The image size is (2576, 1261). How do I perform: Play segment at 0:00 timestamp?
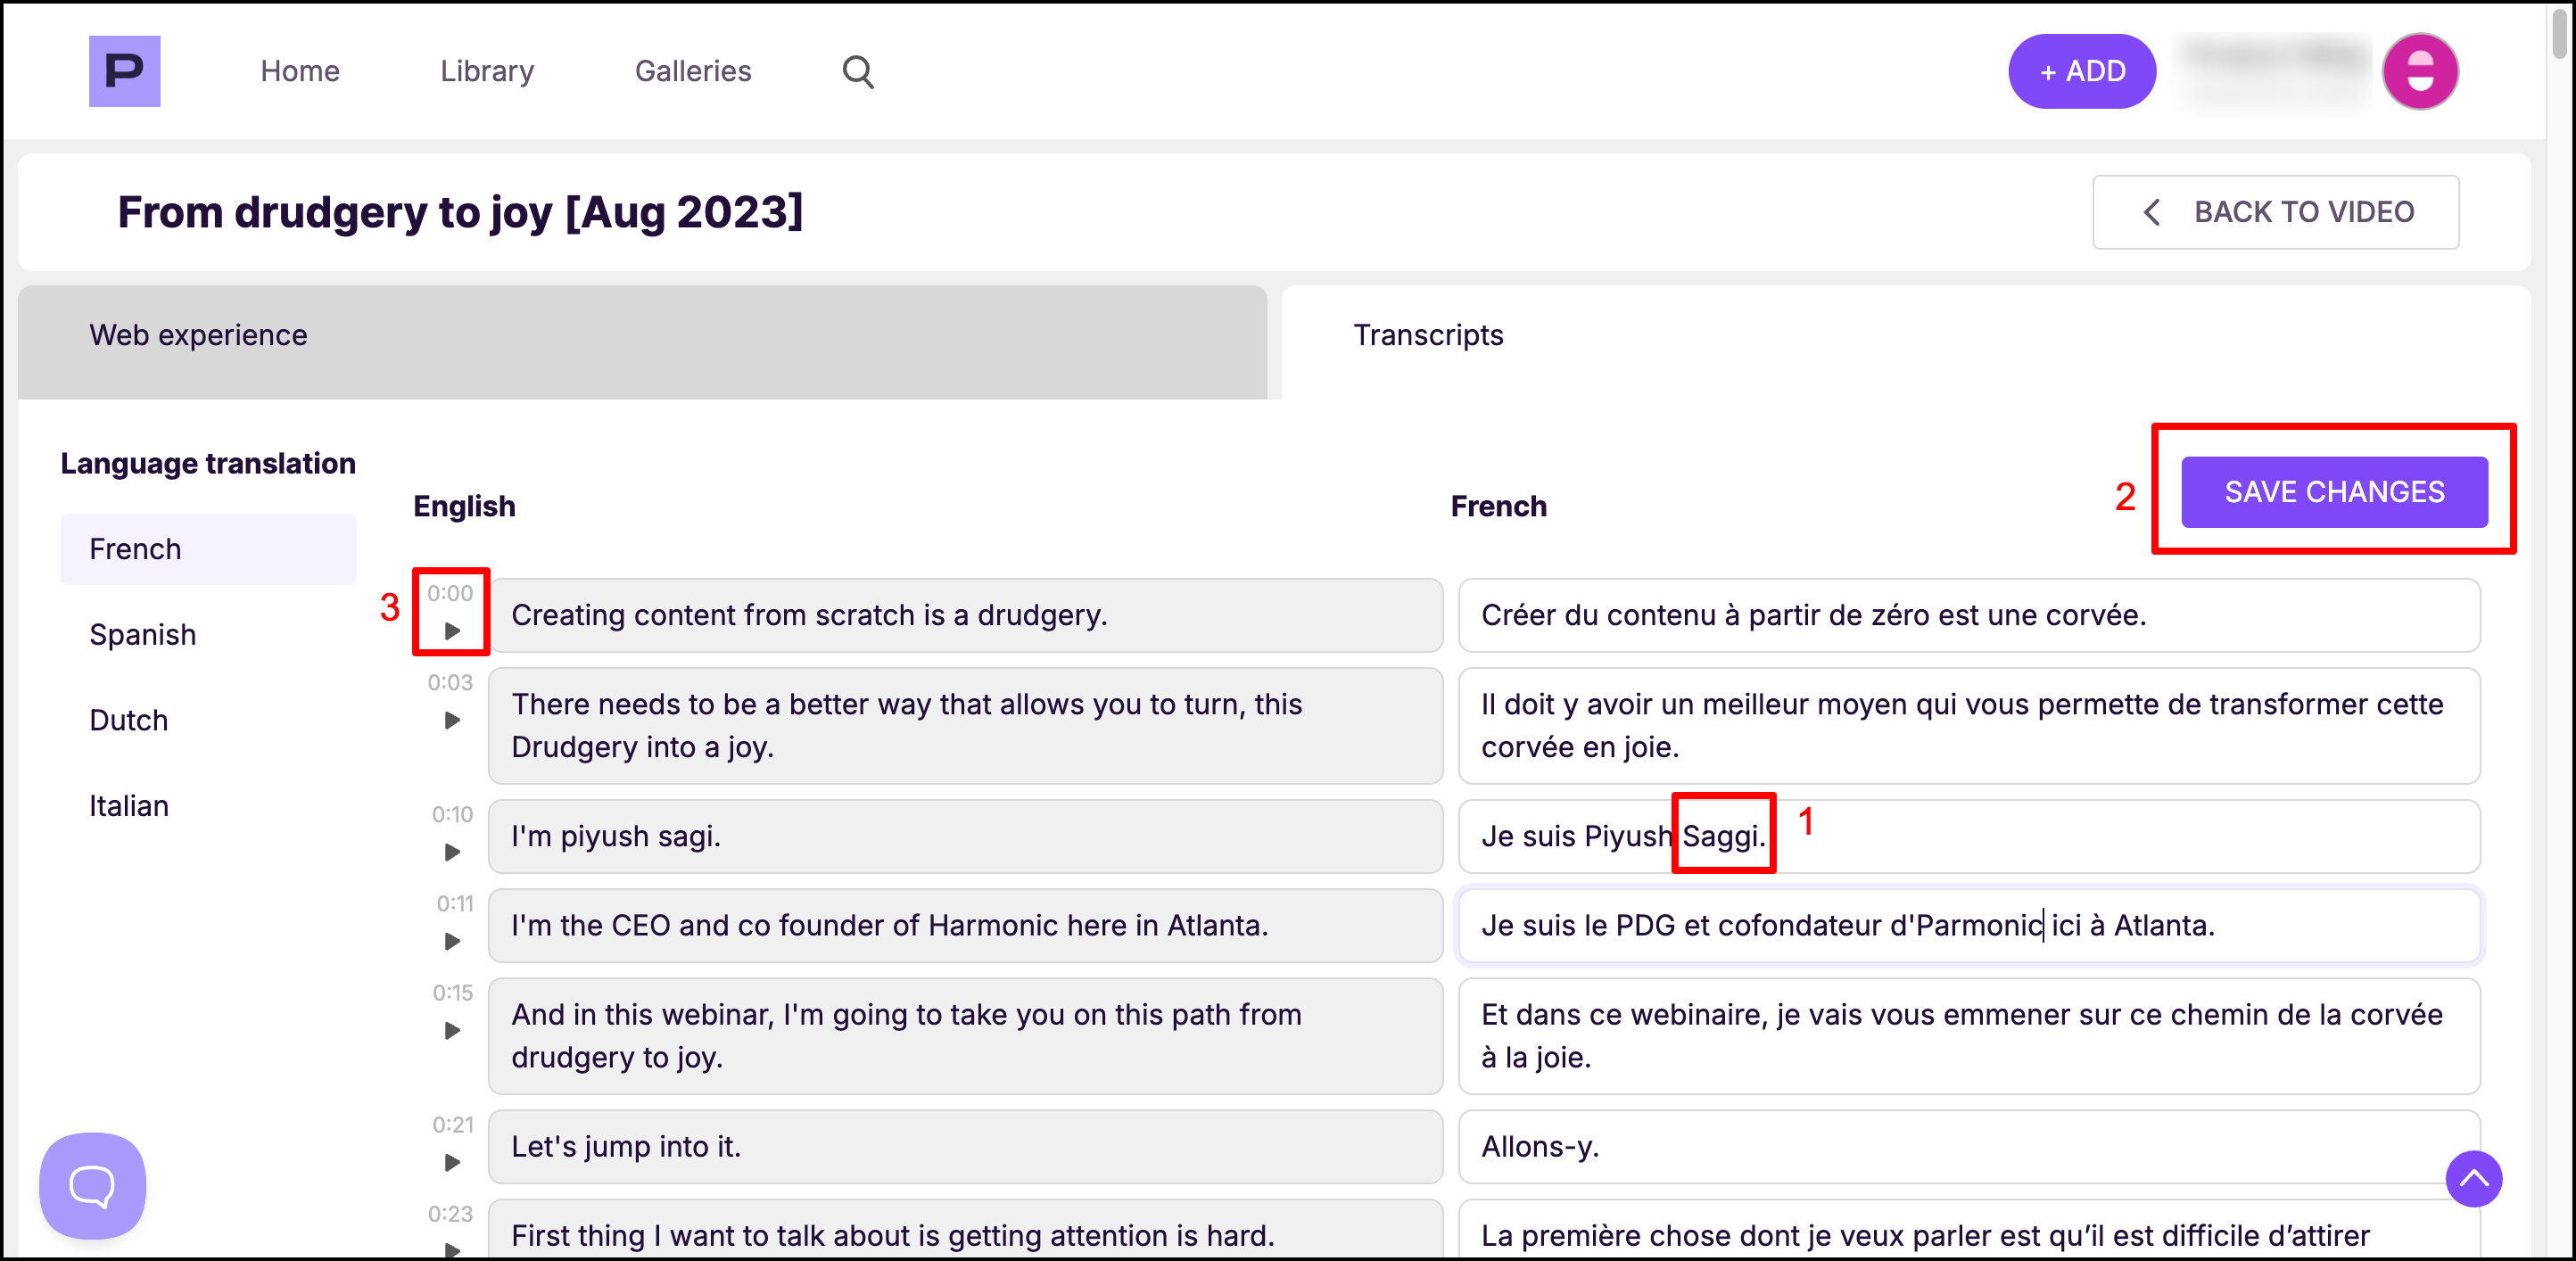[452, 631]
